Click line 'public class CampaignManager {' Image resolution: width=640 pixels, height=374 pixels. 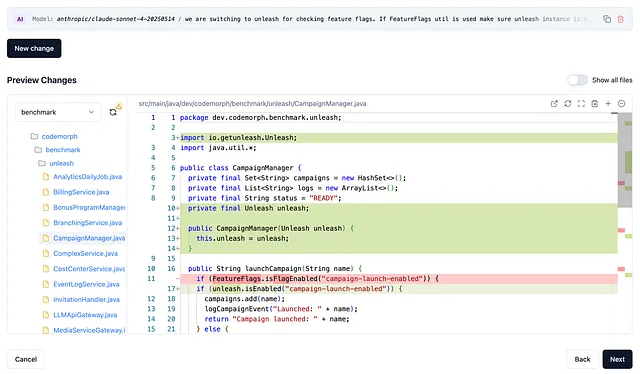tap(240, 168)
